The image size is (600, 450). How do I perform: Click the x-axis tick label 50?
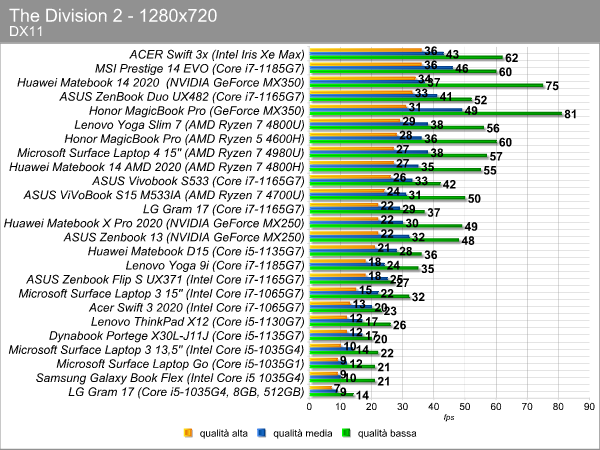click(465, 407)
